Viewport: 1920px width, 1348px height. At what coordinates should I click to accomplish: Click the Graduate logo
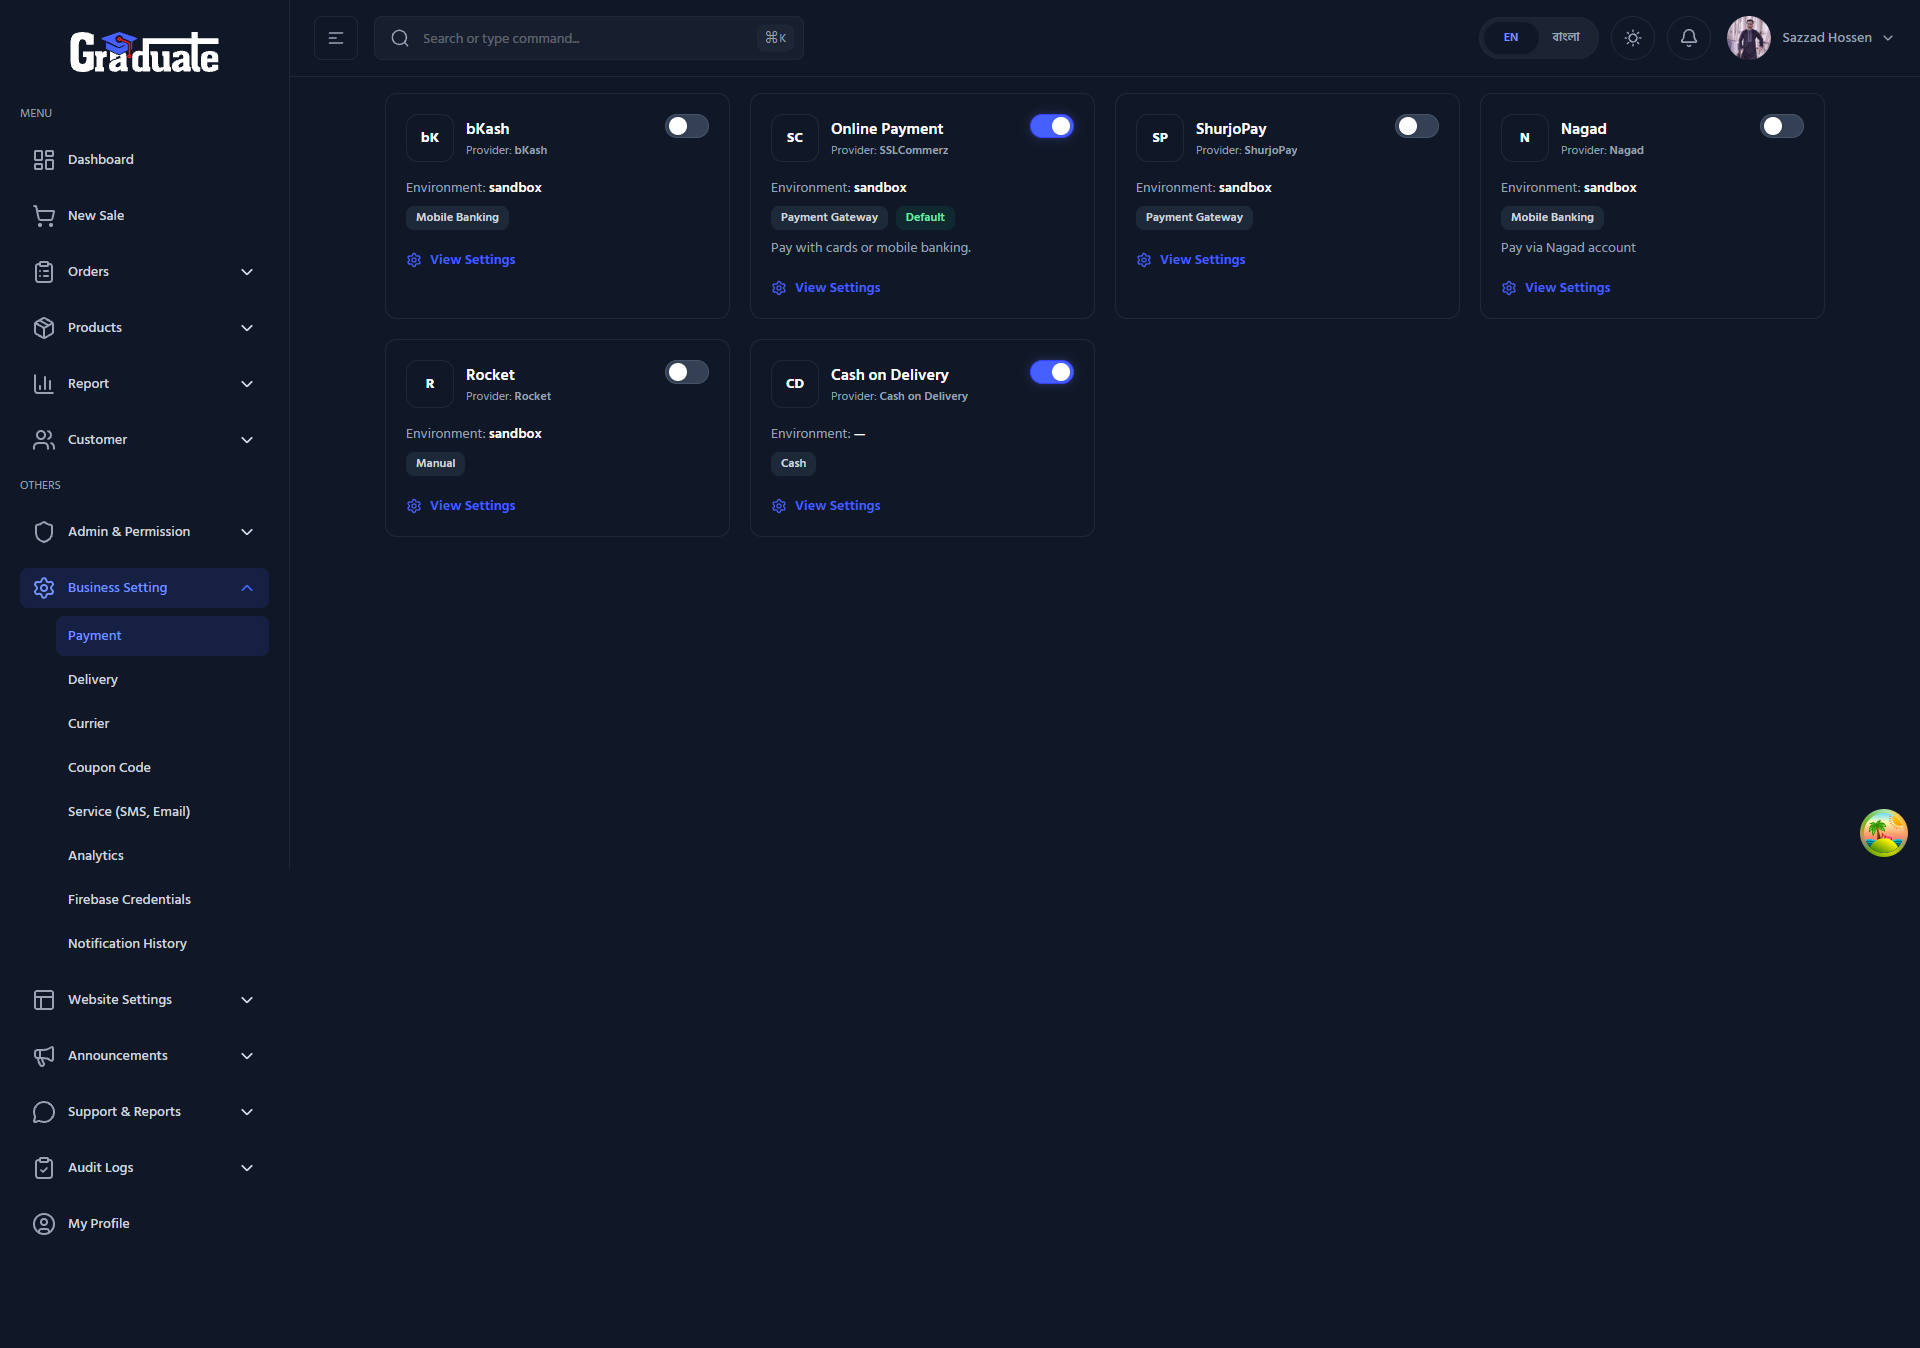(144, 52)
